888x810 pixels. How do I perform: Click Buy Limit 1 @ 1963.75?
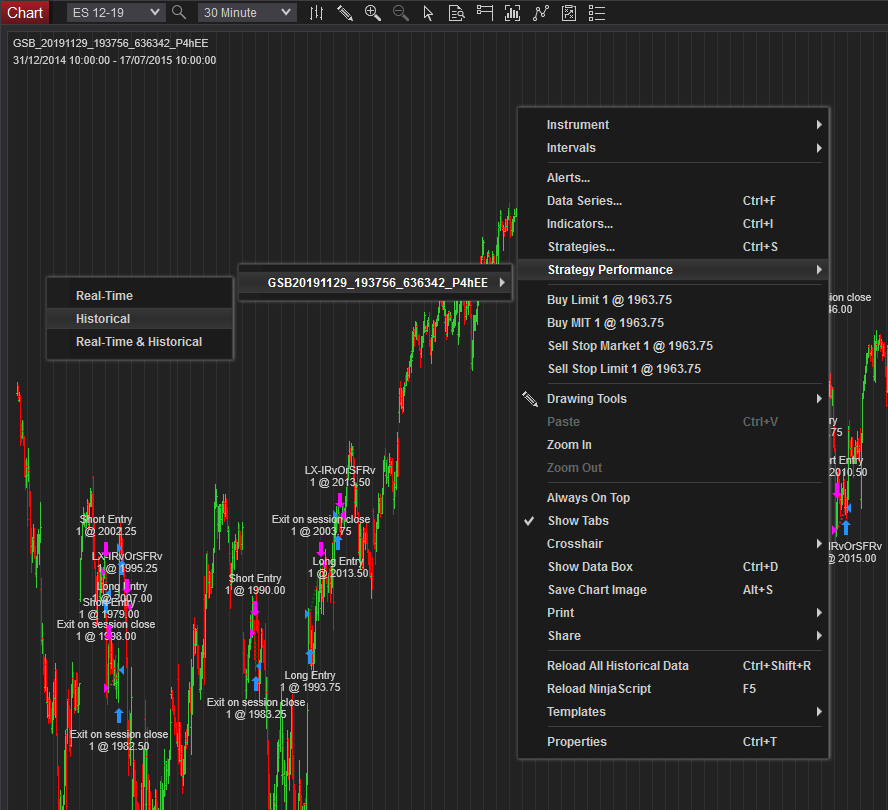point(609,300)
